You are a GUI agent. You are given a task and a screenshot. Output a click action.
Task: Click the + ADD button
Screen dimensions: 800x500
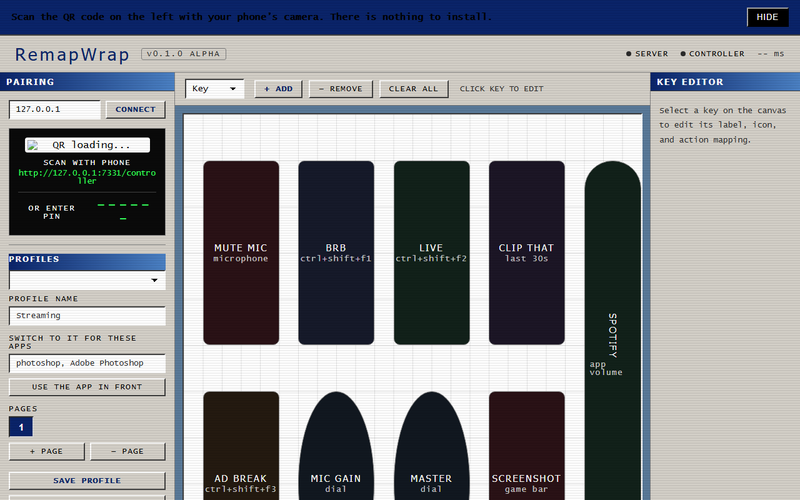[278, 89]
